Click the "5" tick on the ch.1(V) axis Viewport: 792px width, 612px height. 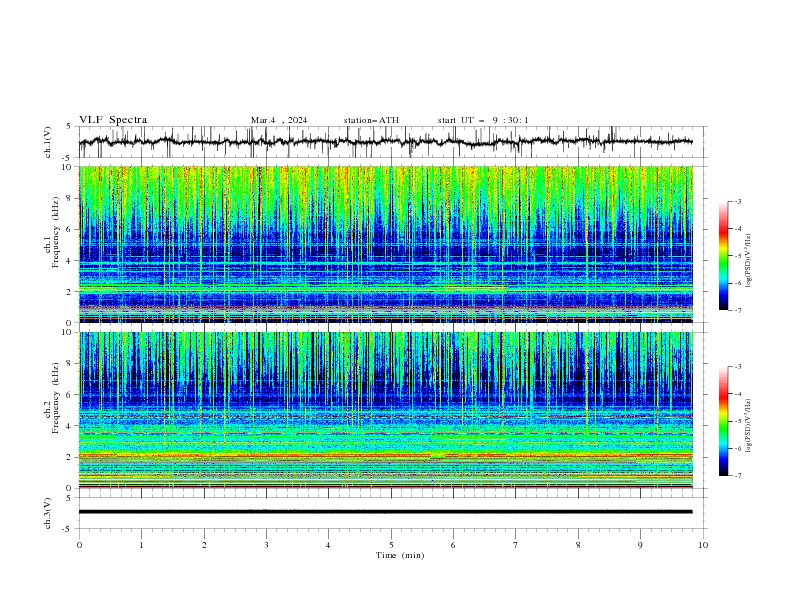tap(68, 127)
